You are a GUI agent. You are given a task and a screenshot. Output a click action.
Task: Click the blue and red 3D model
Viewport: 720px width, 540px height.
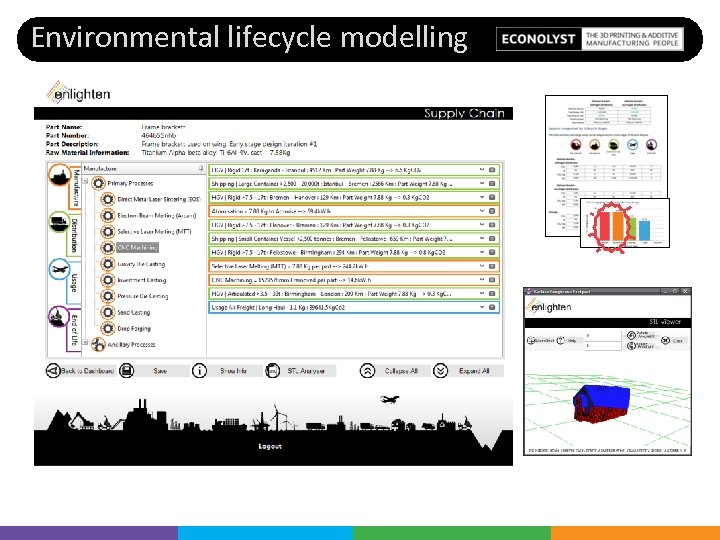[x=602, y=404]
